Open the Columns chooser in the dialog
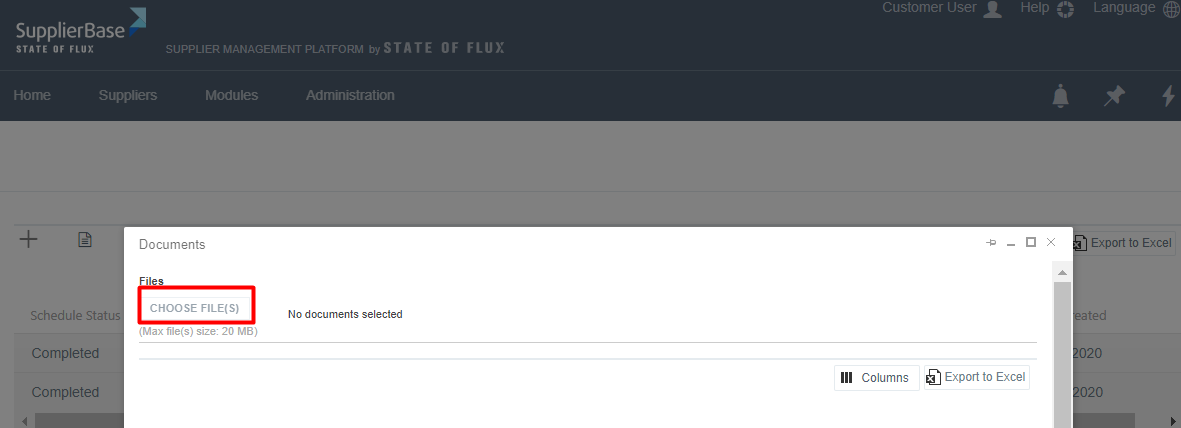The width and height of the screenshot is (1181, 428). pos(876,378)
